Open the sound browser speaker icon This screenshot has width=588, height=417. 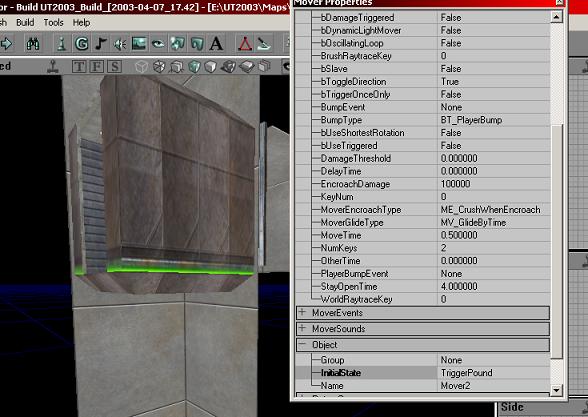120,44
